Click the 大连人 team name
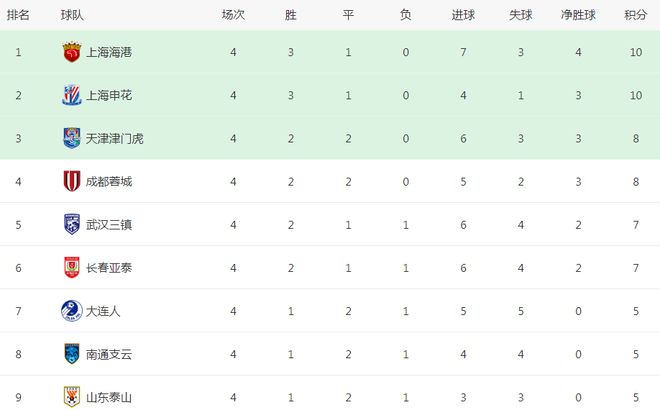Viewport: 660px width, 410px height. (103, 311)
